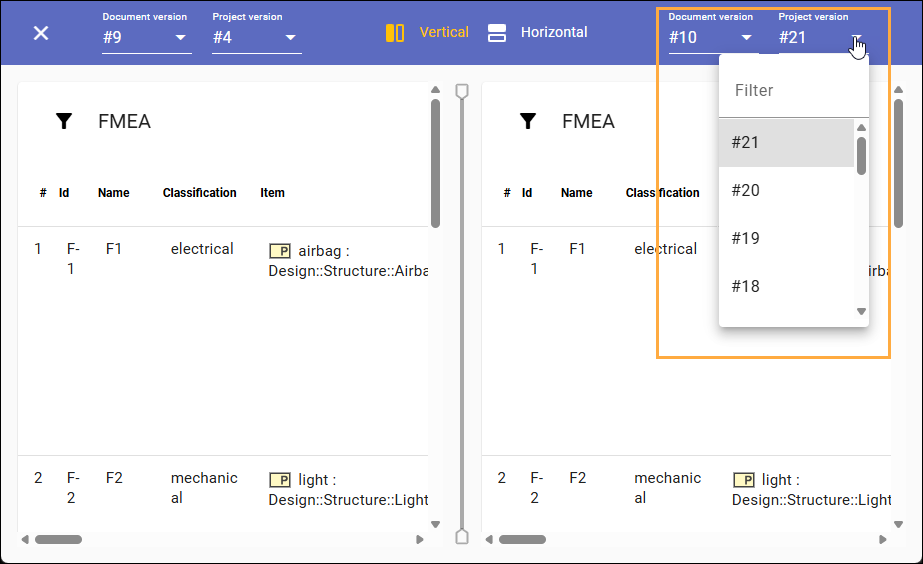Click the Horizontal split layout icon
Viewport: 923px width, 564px height.
497,33
